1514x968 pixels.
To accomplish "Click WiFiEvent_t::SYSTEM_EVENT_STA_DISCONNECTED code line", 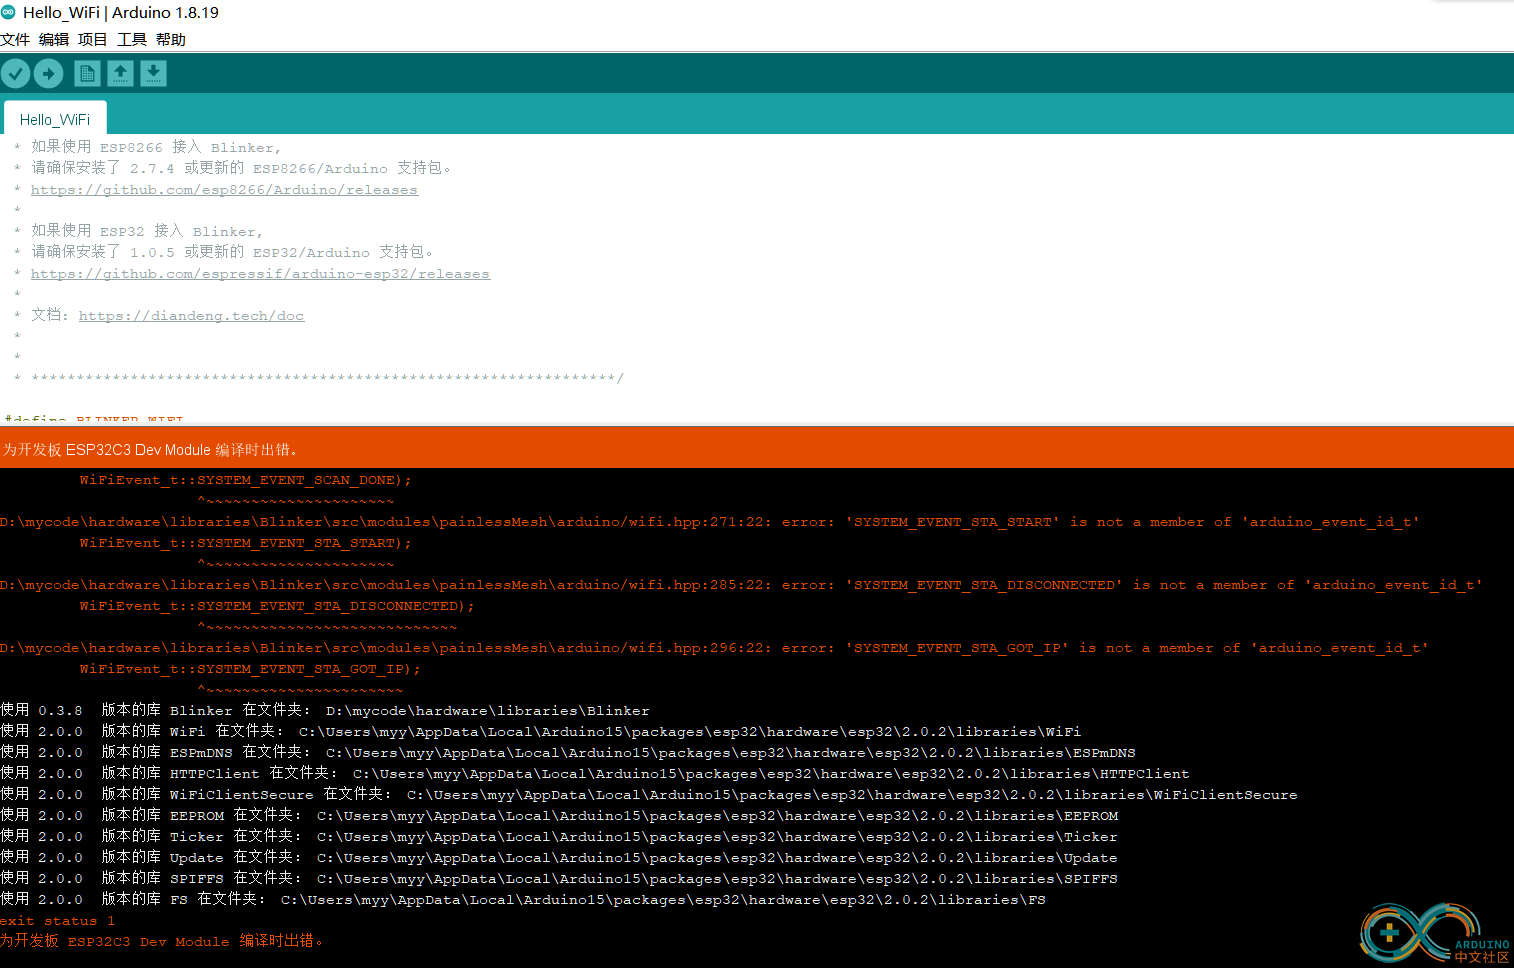I will tap(277, 606).
